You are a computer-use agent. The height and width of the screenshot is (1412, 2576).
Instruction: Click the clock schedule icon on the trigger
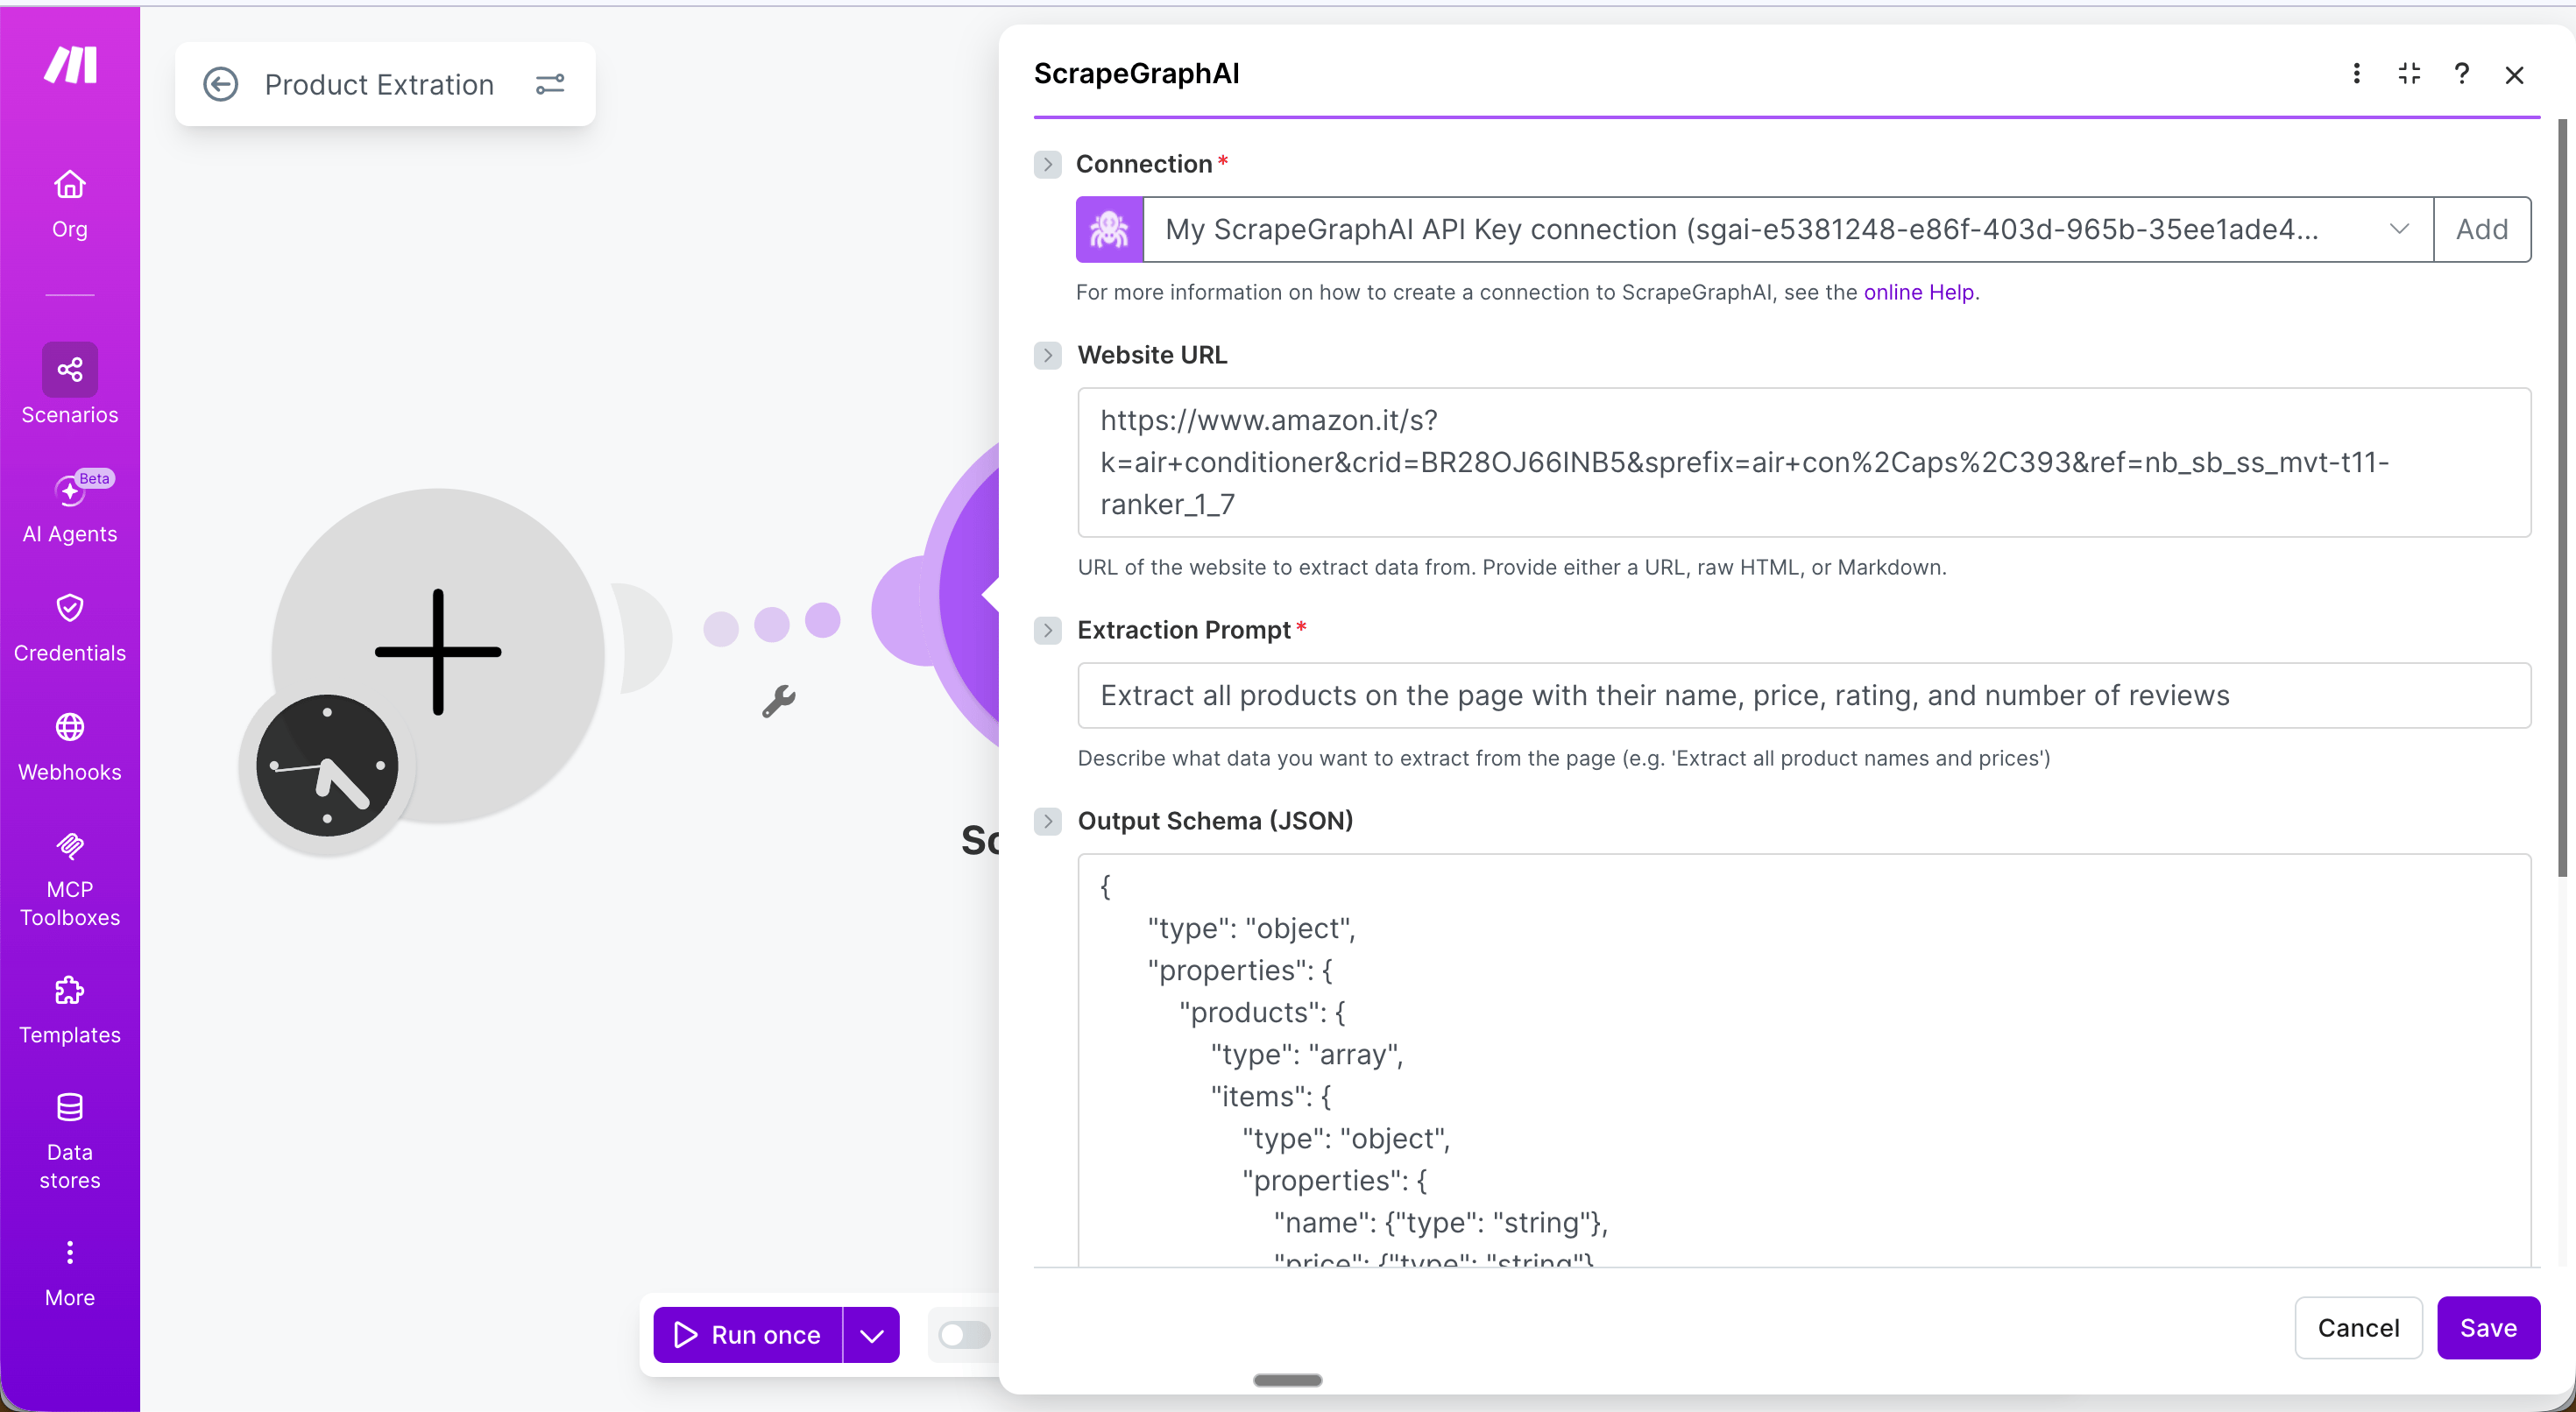pos(327,766)
